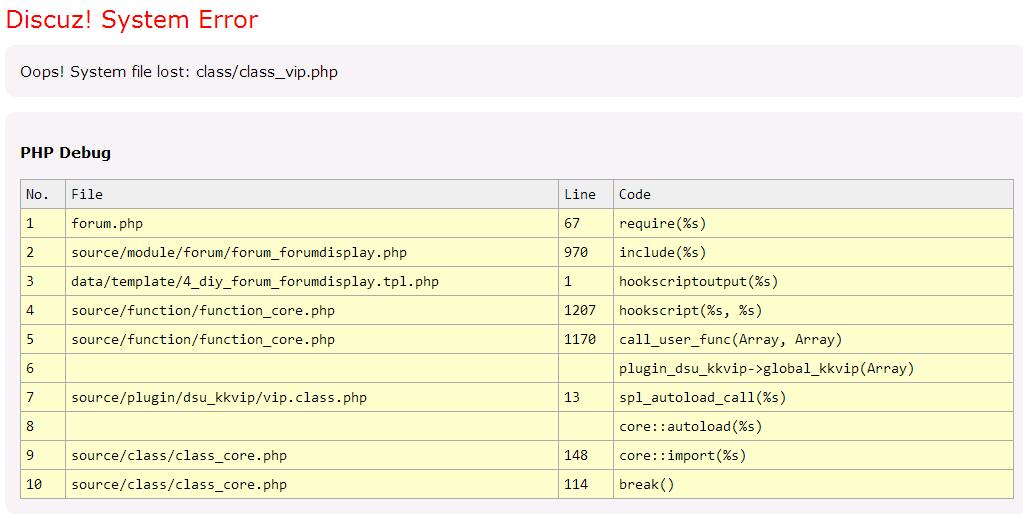Select the 'core::autoload(%s)' code cell
The width and height of the screenshot is (1023, 514).
tap(813, 427)
